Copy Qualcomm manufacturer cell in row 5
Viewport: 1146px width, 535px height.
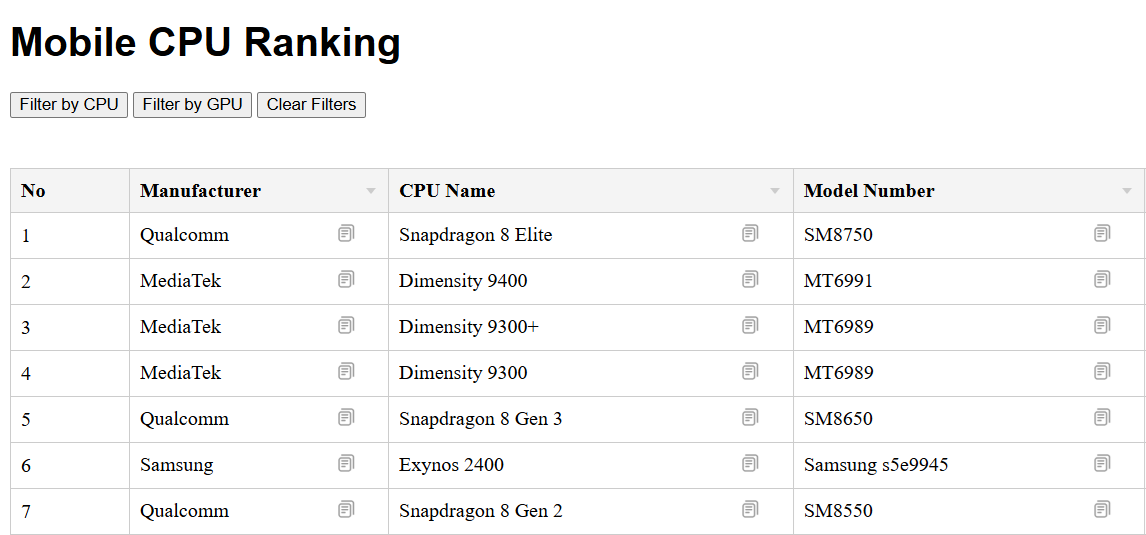click(346, 418)
